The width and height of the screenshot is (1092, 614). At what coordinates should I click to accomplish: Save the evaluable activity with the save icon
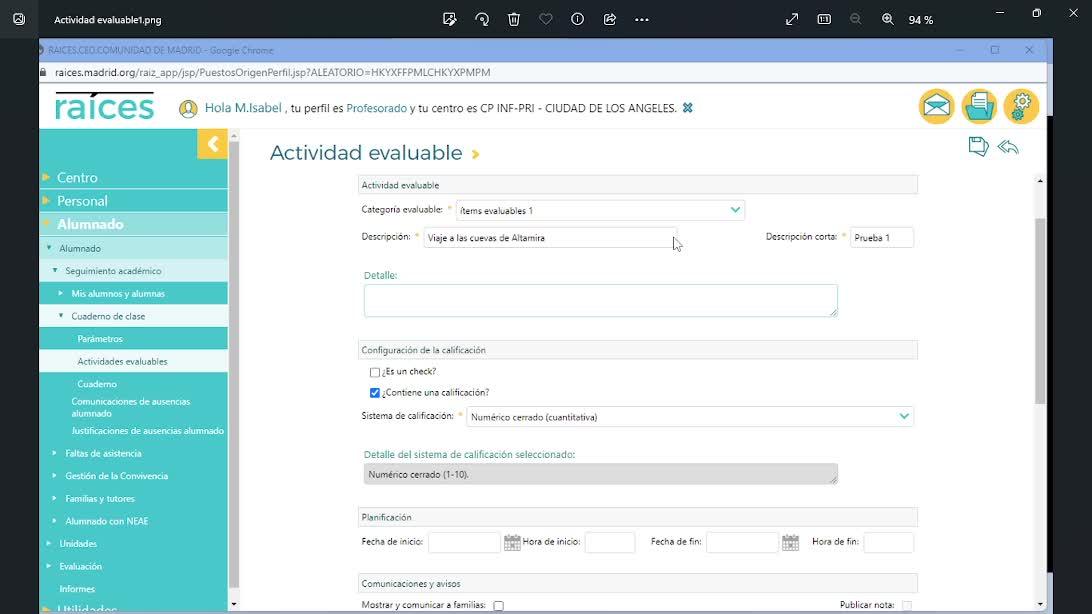click(x=978, y=146)
